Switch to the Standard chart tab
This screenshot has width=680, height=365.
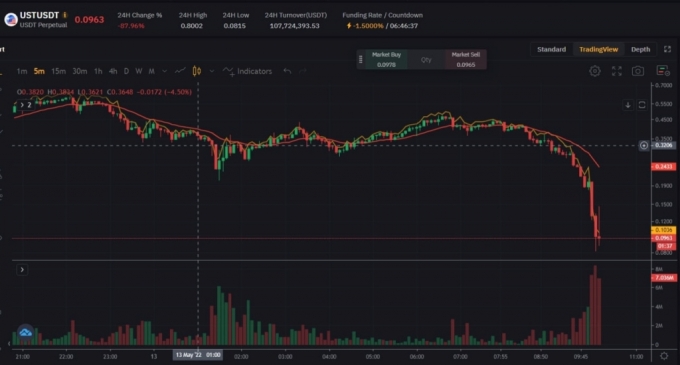click(x=552, y=49)
